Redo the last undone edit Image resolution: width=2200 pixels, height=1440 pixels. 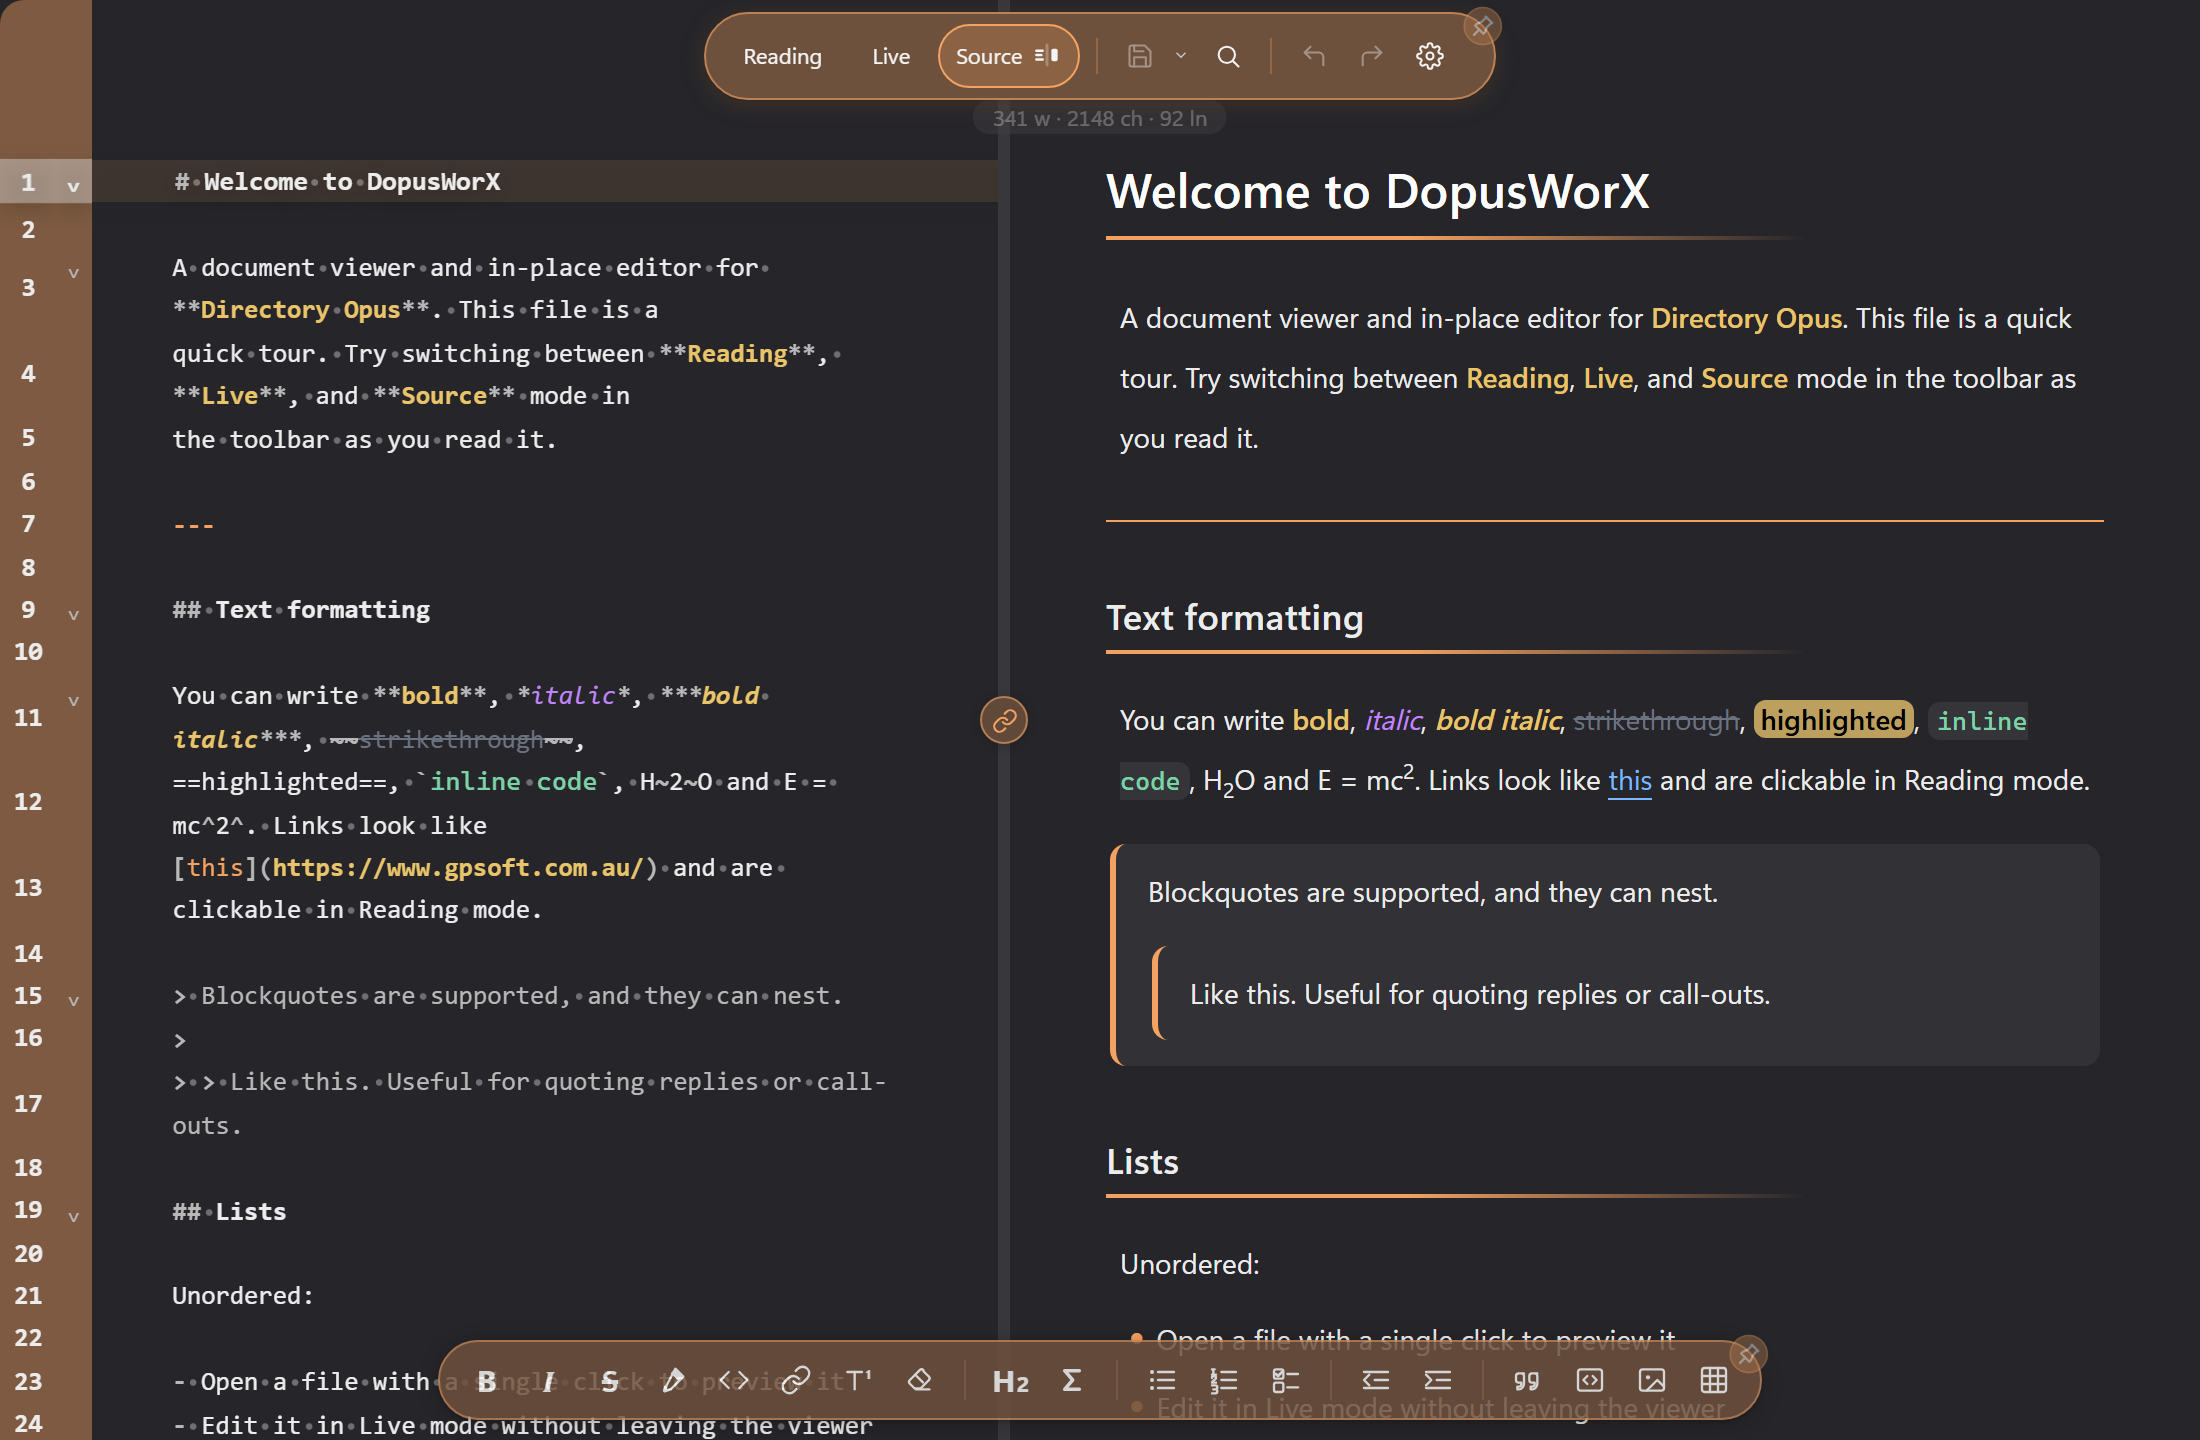1372,56
